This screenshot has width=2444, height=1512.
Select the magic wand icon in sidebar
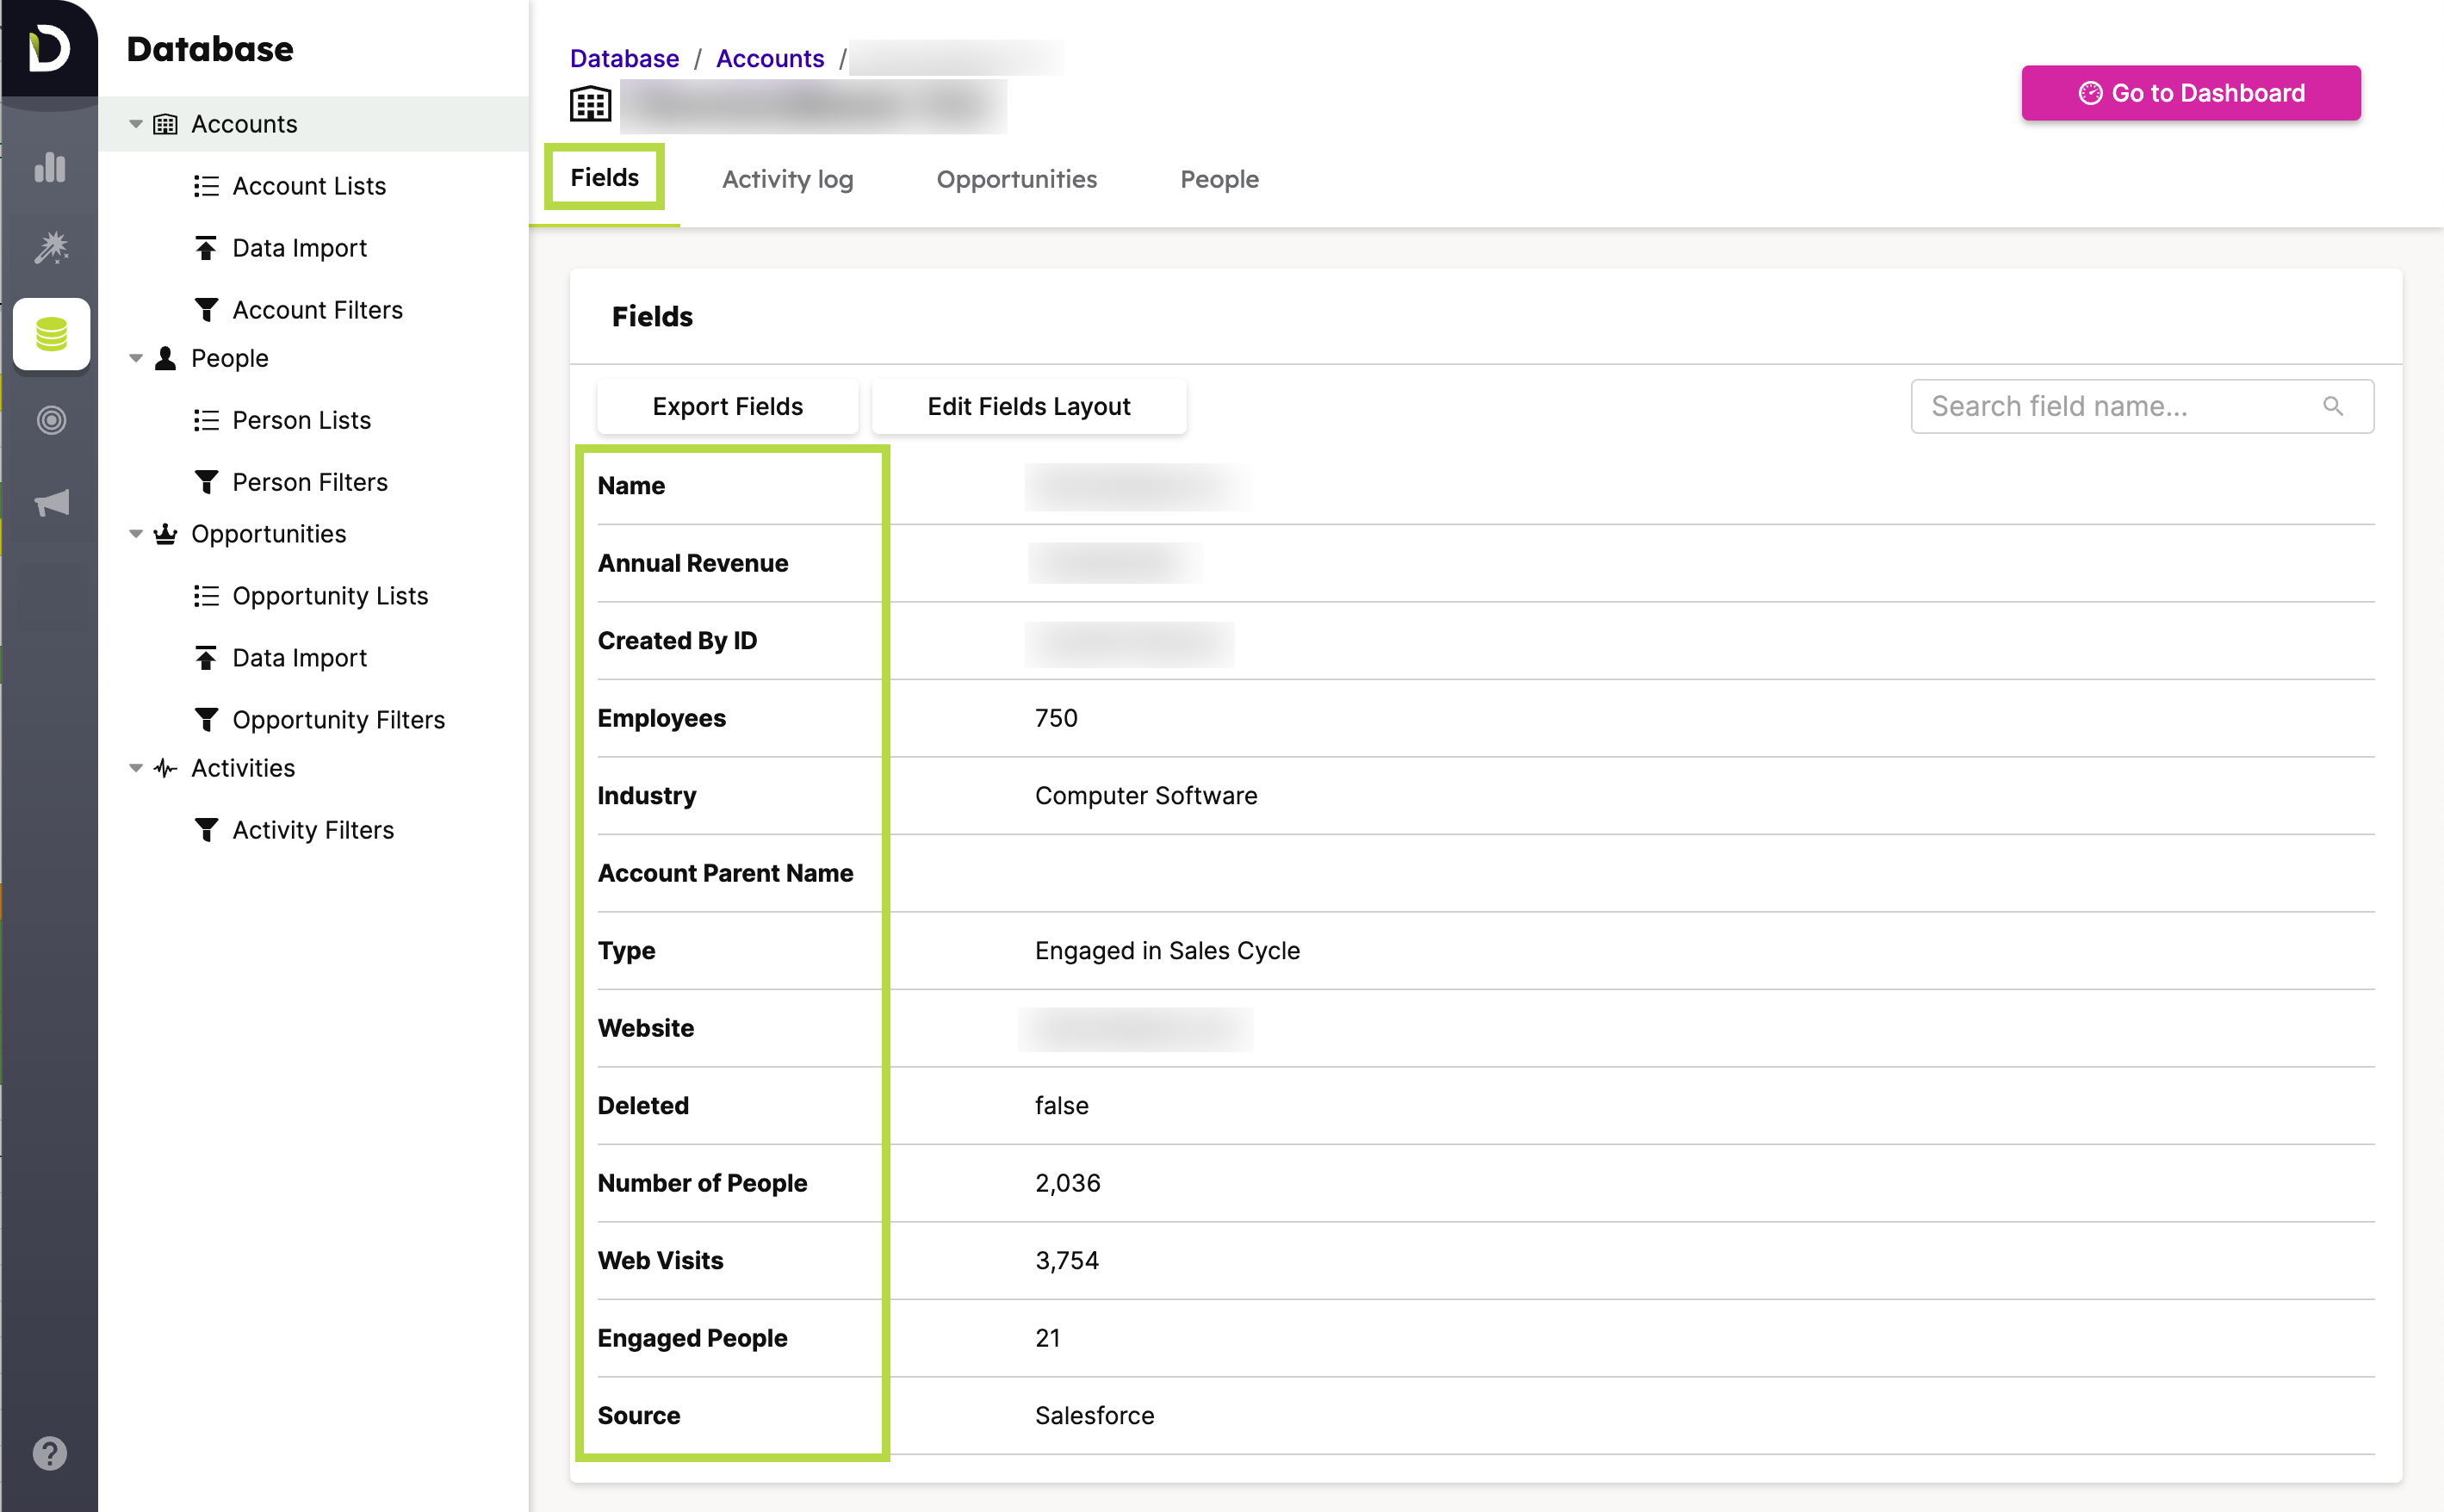tap(52, 249)
